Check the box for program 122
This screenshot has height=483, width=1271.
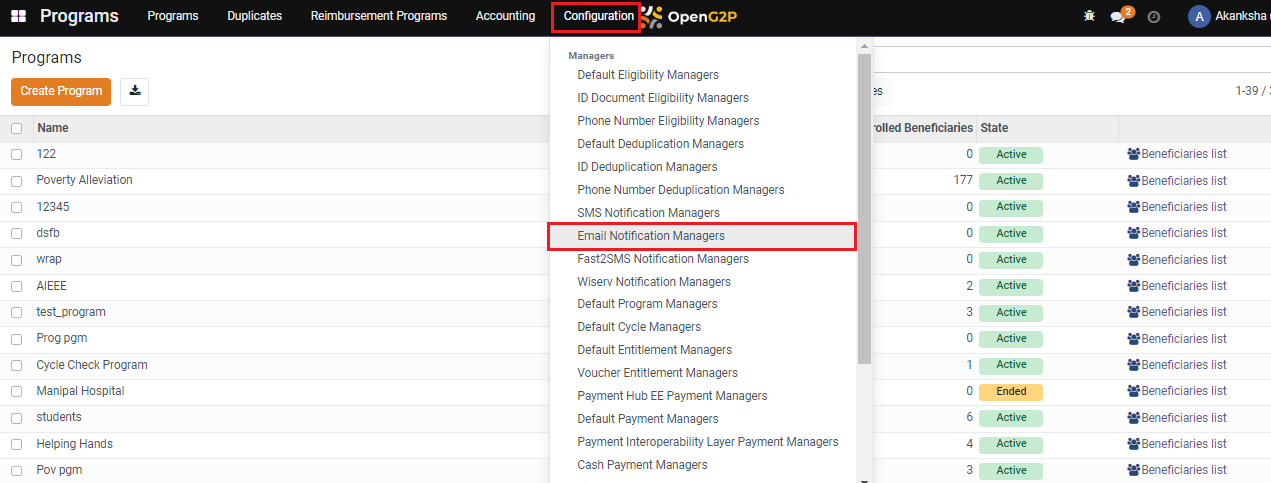[x=16, y=154]
